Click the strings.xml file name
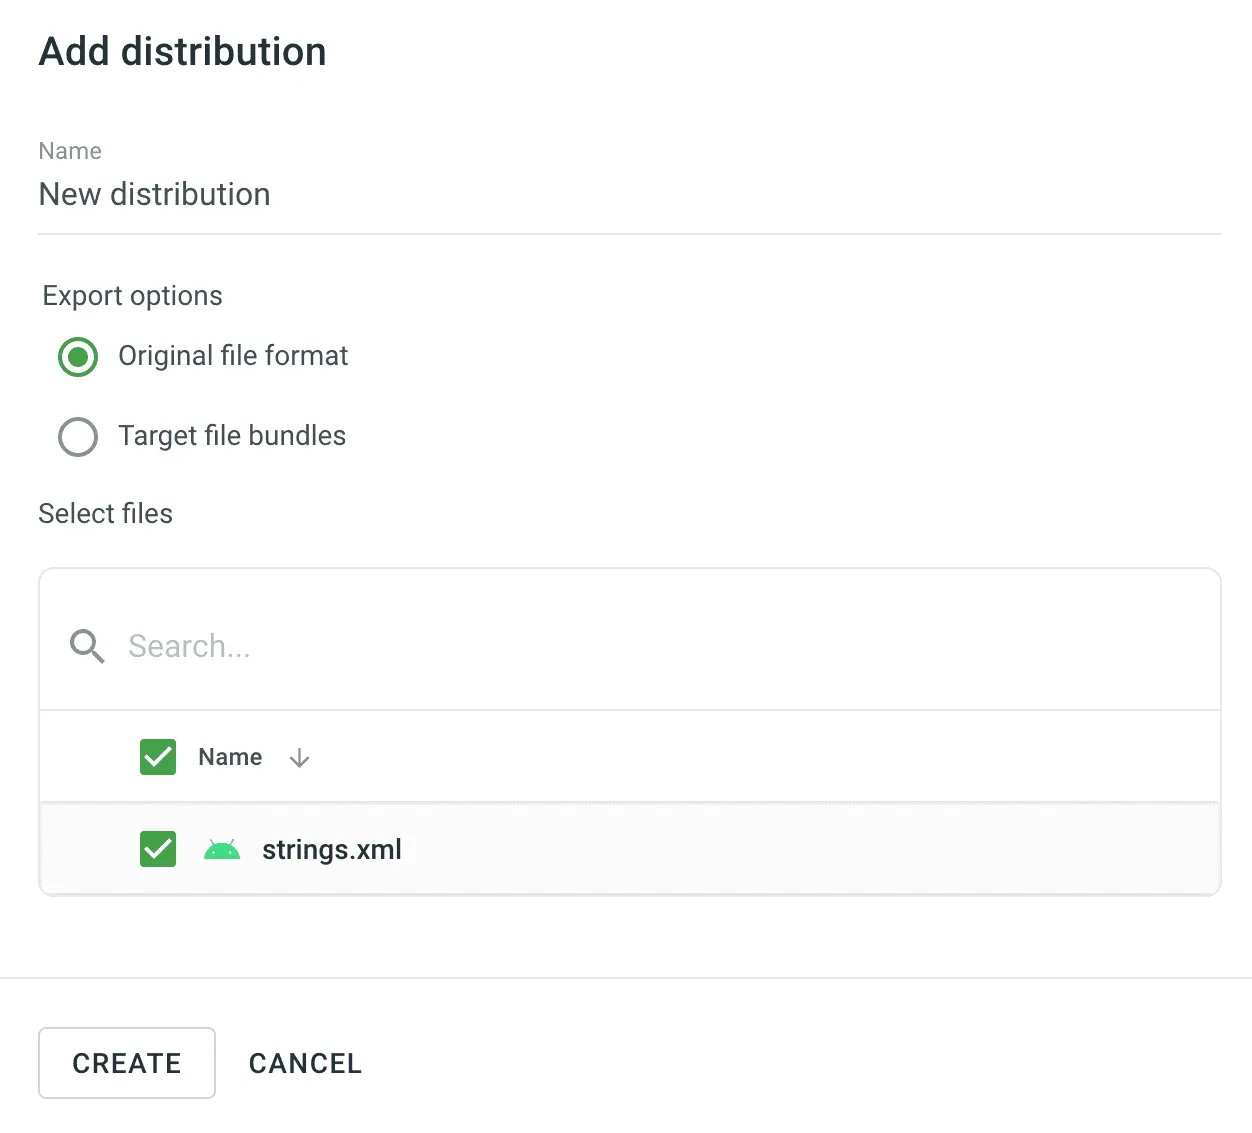This screenshot has width=1252, height=1133. pyautogui.click(x=331, y=850)
